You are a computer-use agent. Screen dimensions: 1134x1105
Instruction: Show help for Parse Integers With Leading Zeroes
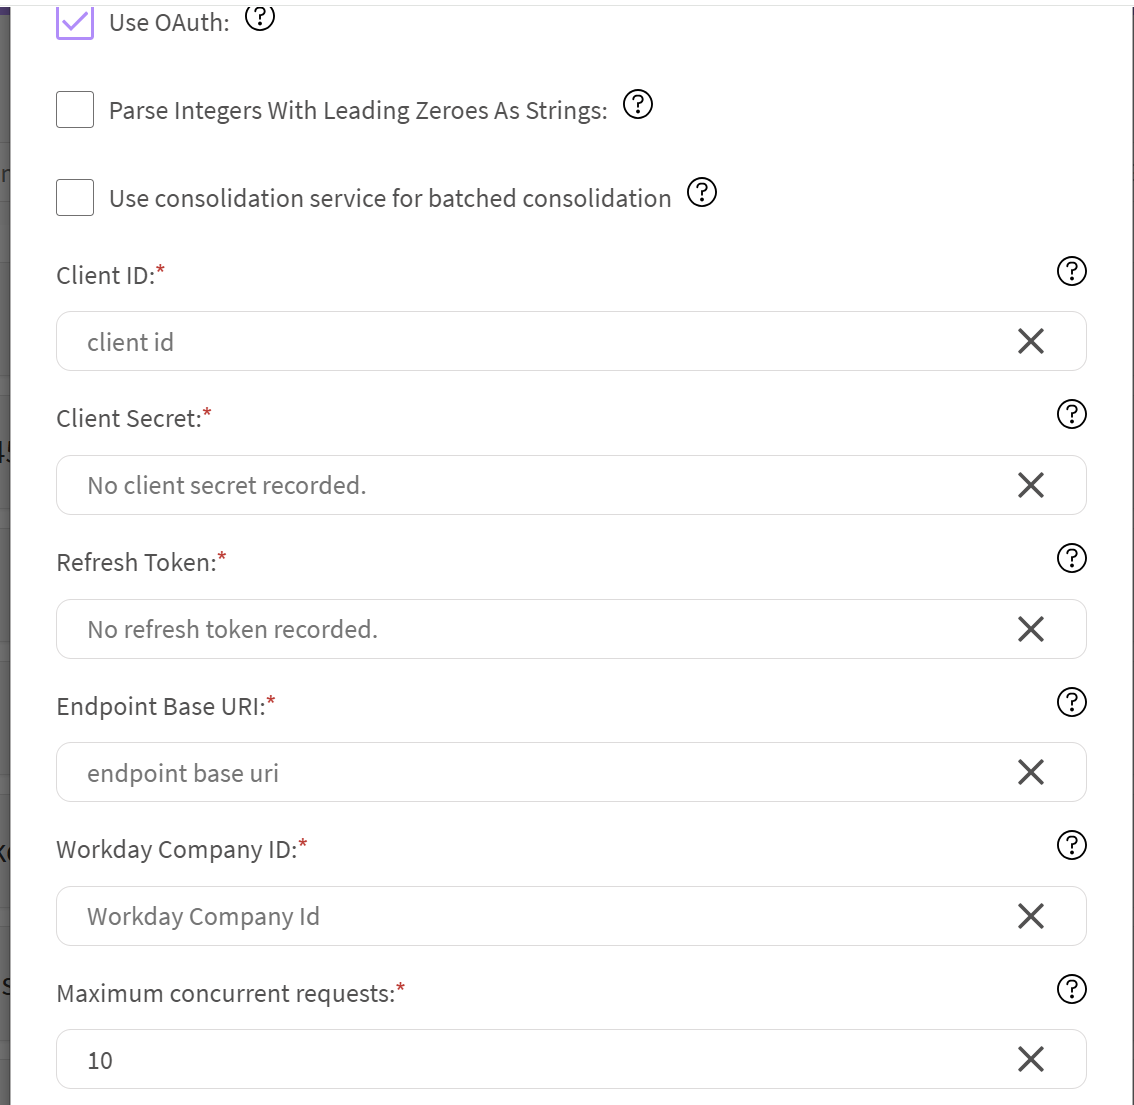(638, 104)
